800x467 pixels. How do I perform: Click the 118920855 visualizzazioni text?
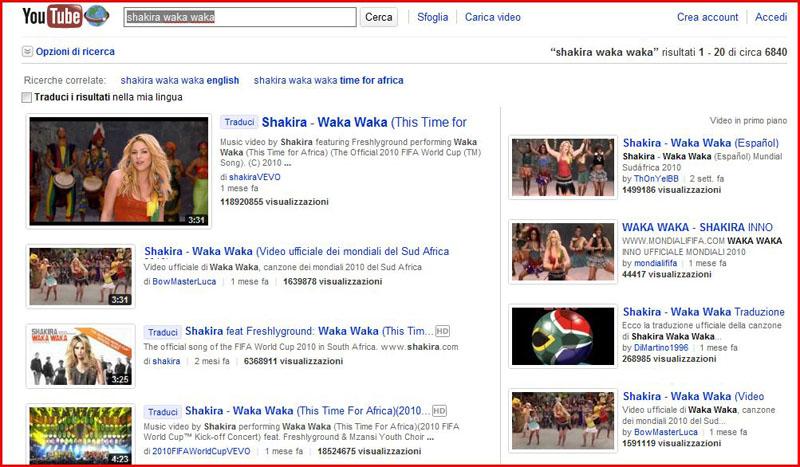coord(274,202)
